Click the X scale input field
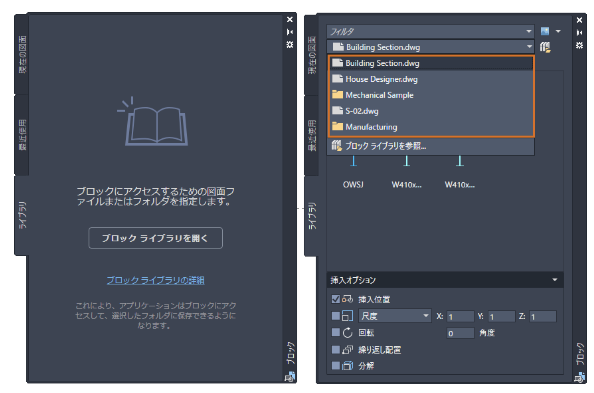 point(460,316)
